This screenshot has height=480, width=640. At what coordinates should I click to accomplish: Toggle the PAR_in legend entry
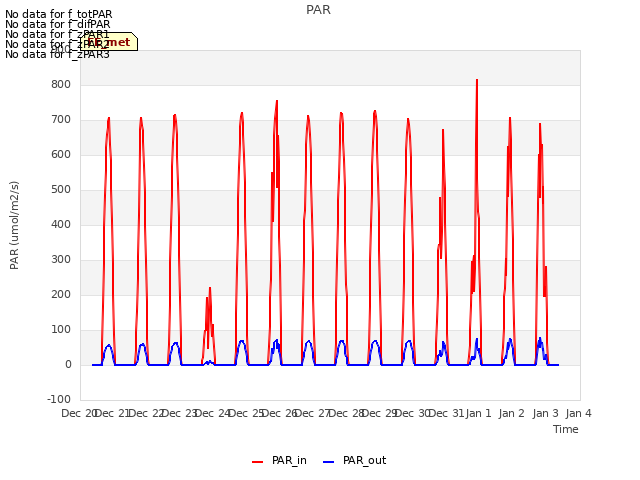pyautogui.click(x=280, y=461)
